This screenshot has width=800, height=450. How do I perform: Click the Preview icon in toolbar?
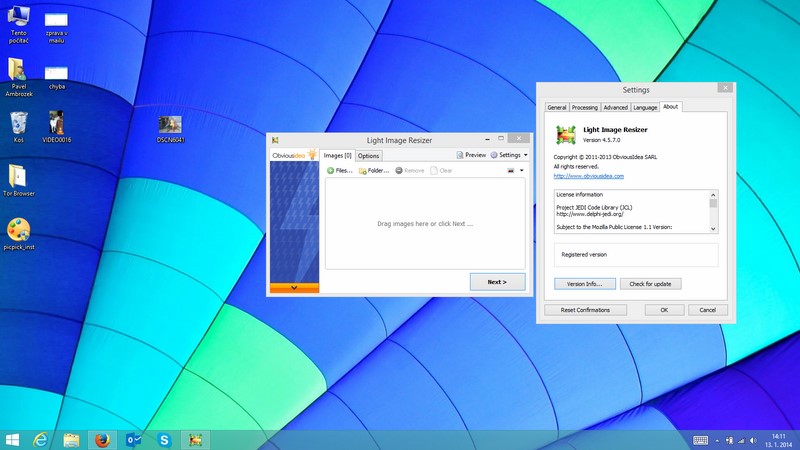pyautogui.click(x=460, y=155)
